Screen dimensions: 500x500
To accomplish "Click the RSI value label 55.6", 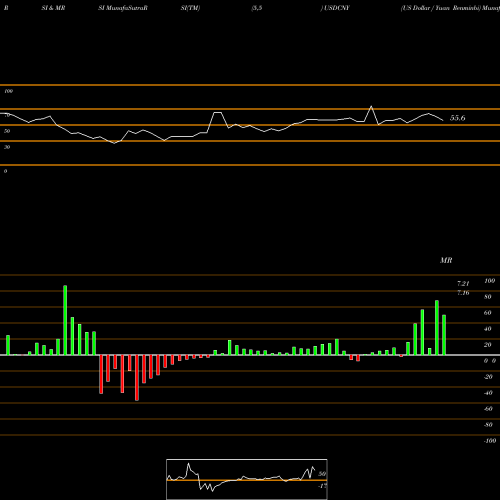I will [x=457, y=118].
